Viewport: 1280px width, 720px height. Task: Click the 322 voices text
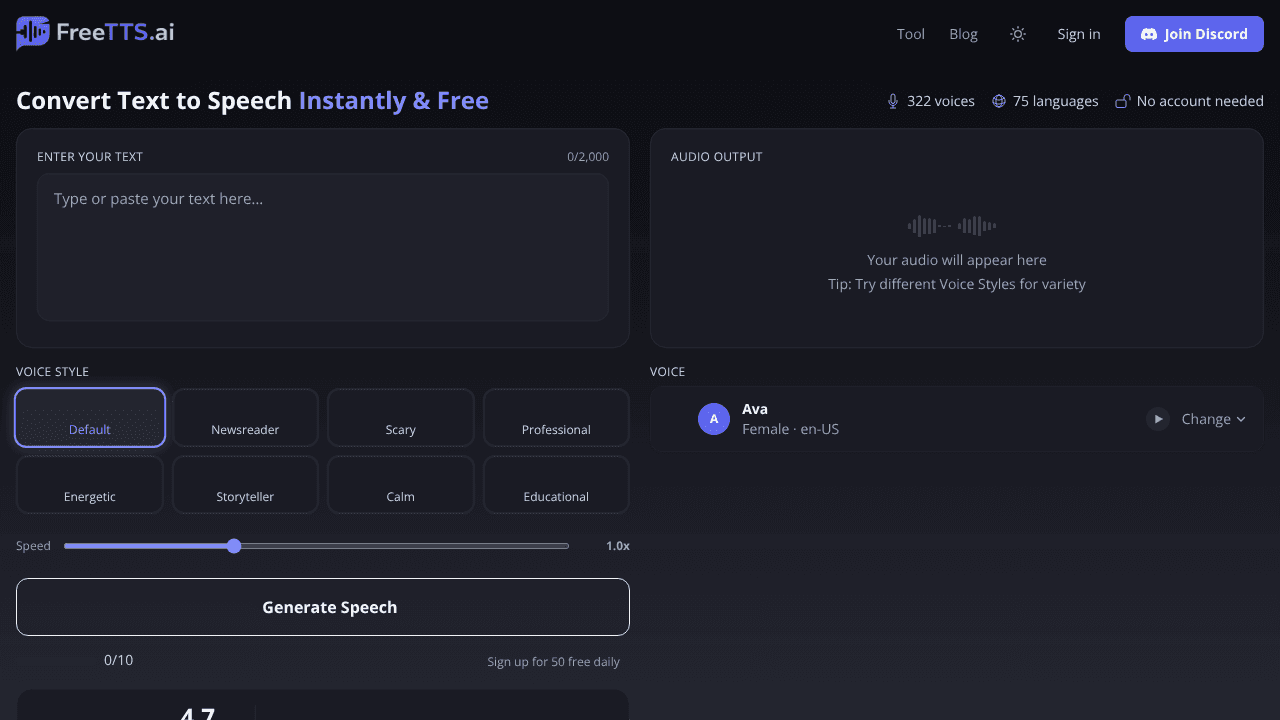tap(941, 101)
